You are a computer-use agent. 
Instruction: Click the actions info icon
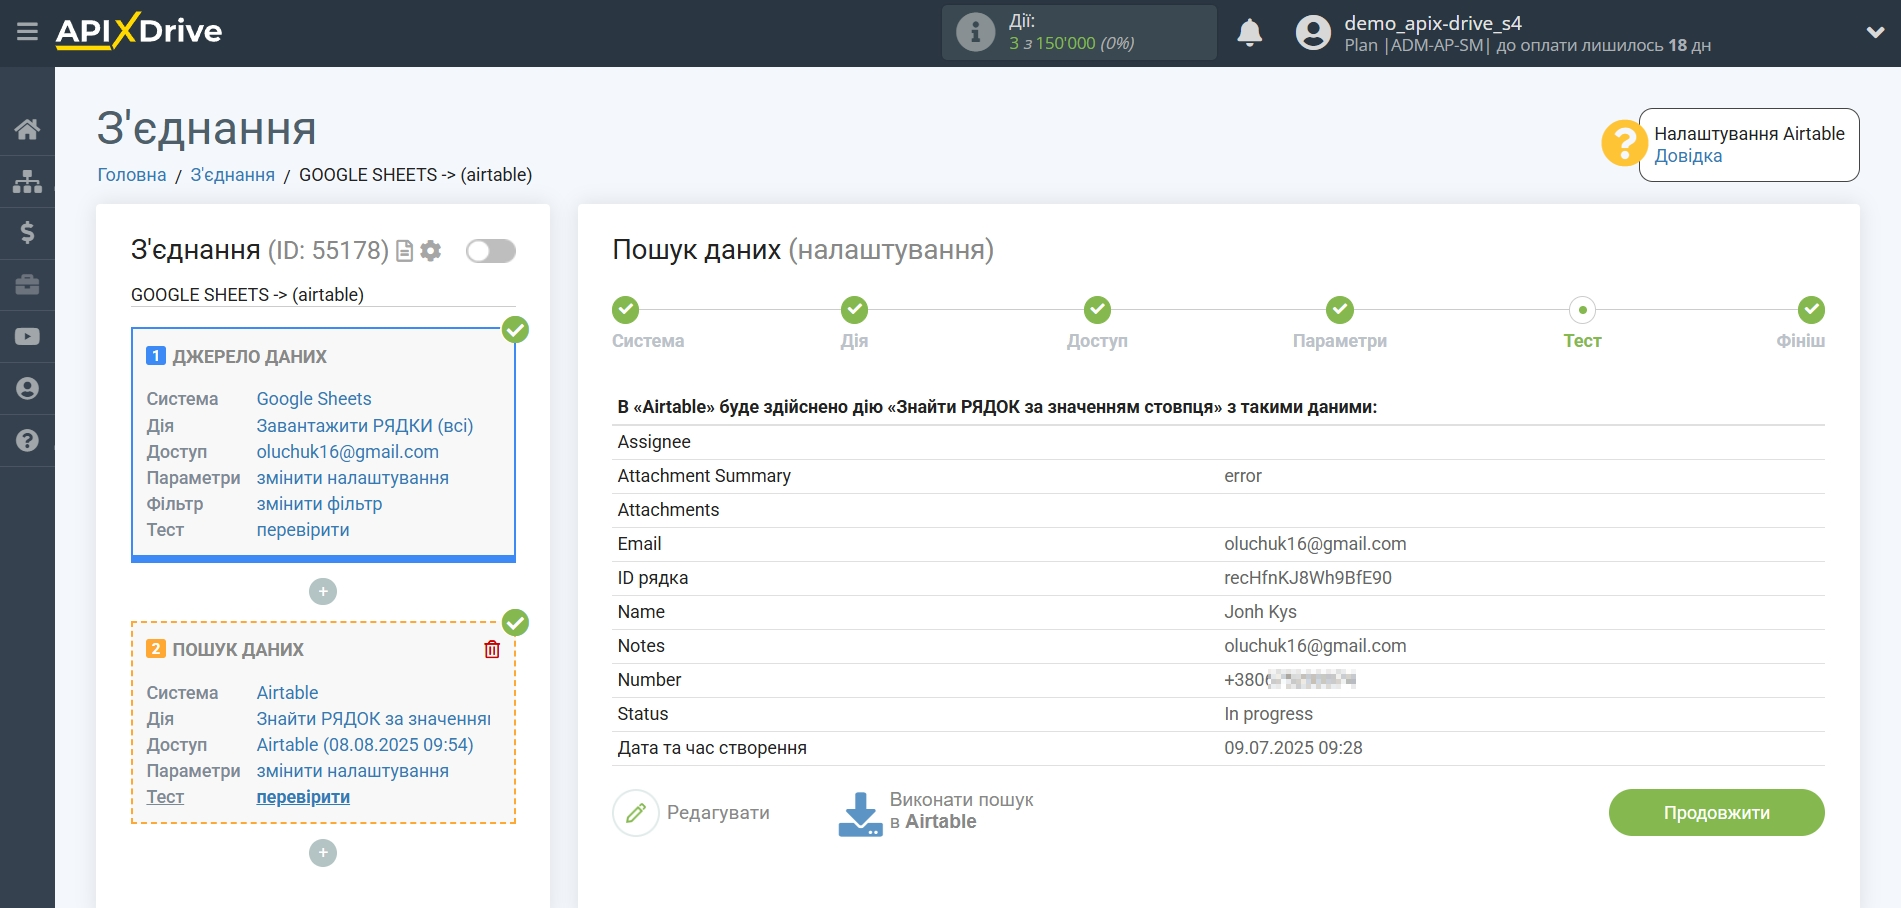coord(975,32)
